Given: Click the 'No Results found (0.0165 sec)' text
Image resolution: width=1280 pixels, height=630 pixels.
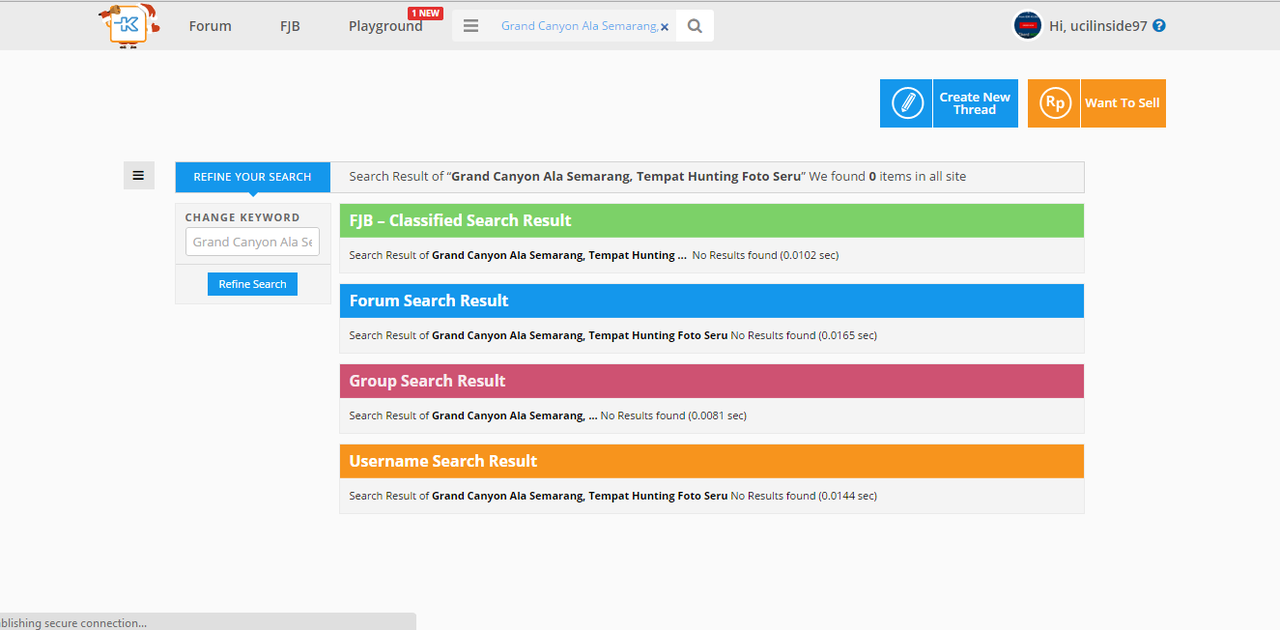Looking at the screenshot, I should click(x=804, y=335).
